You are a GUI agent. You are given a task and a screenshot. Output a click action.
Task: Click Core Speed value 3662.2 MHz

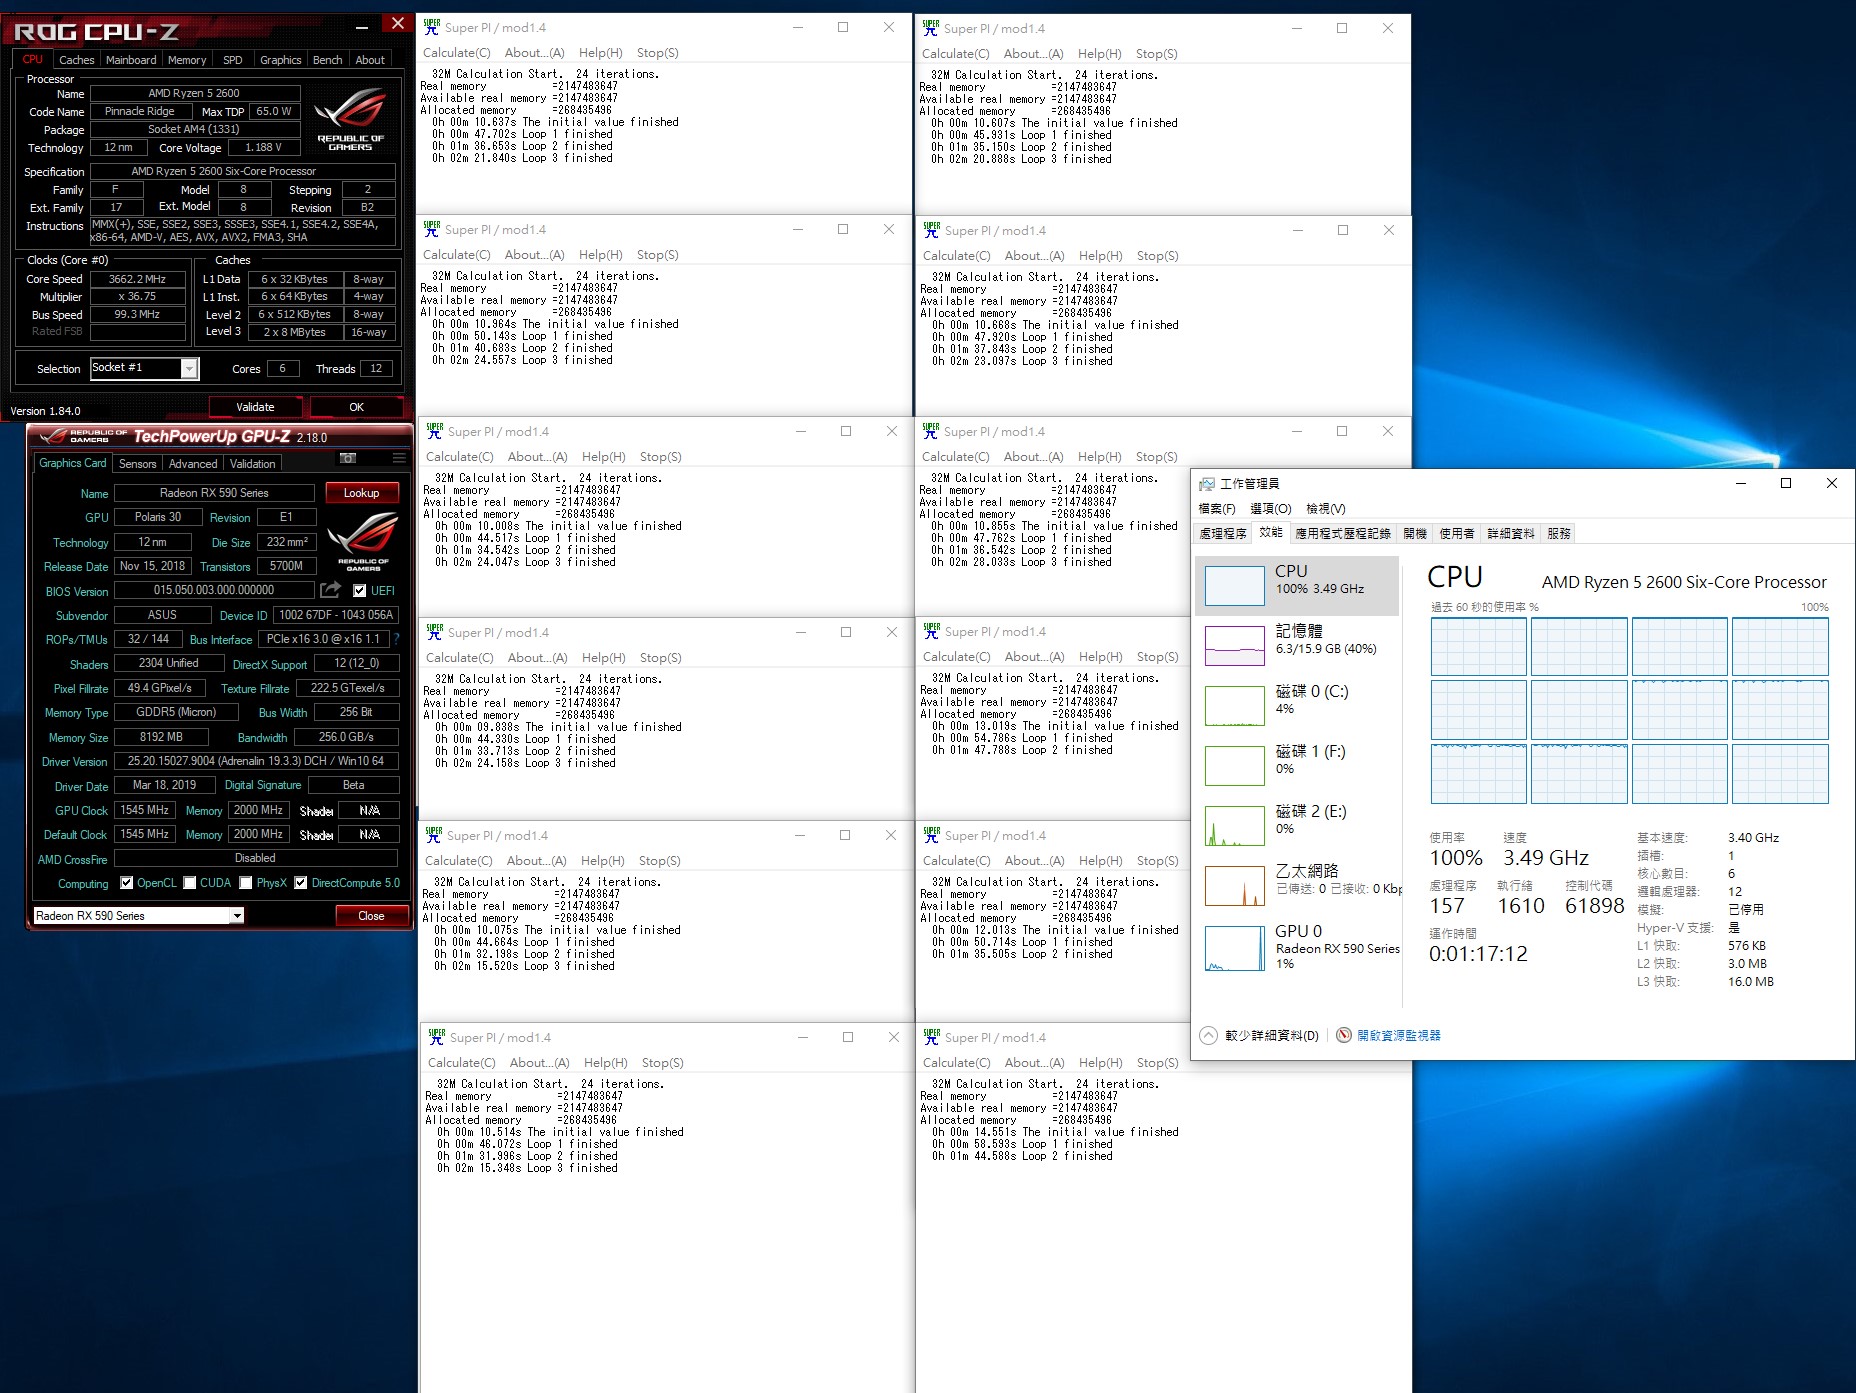click(138, 279)
